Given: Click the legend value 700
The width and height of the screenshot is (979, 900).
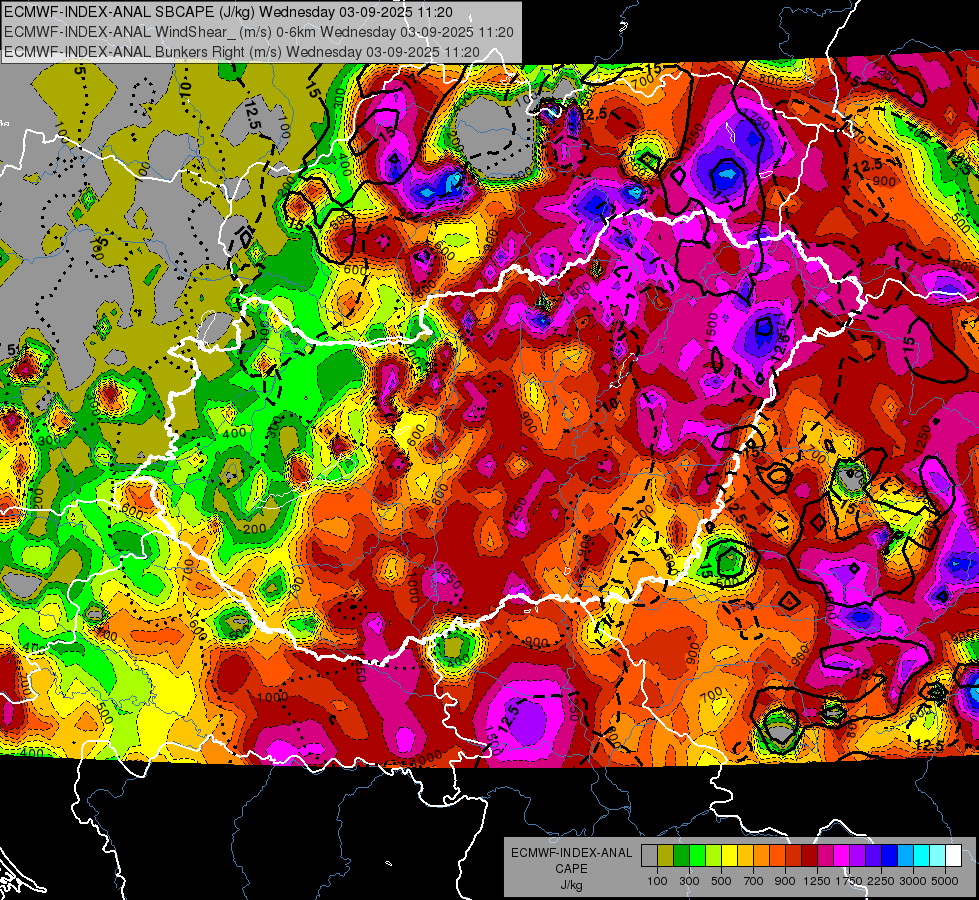Looking at the screenshot, I should coord(754,881).
